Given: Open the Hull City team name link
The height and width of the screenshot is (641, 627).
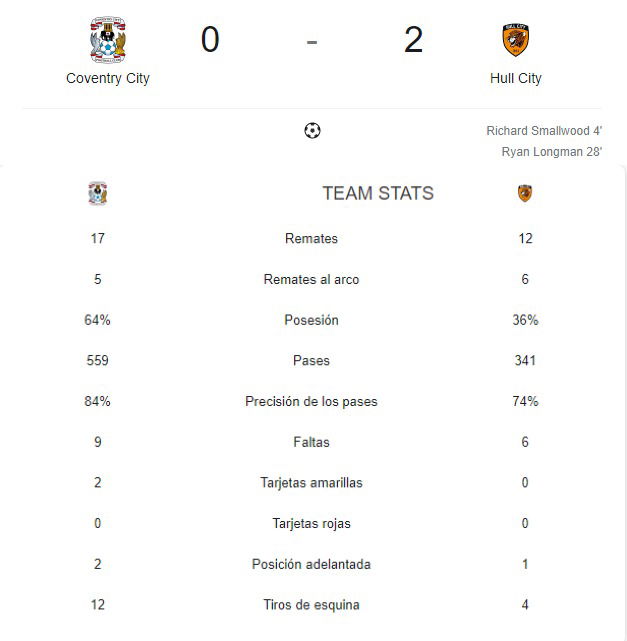Looking at the screenshot, I should 515,78.
